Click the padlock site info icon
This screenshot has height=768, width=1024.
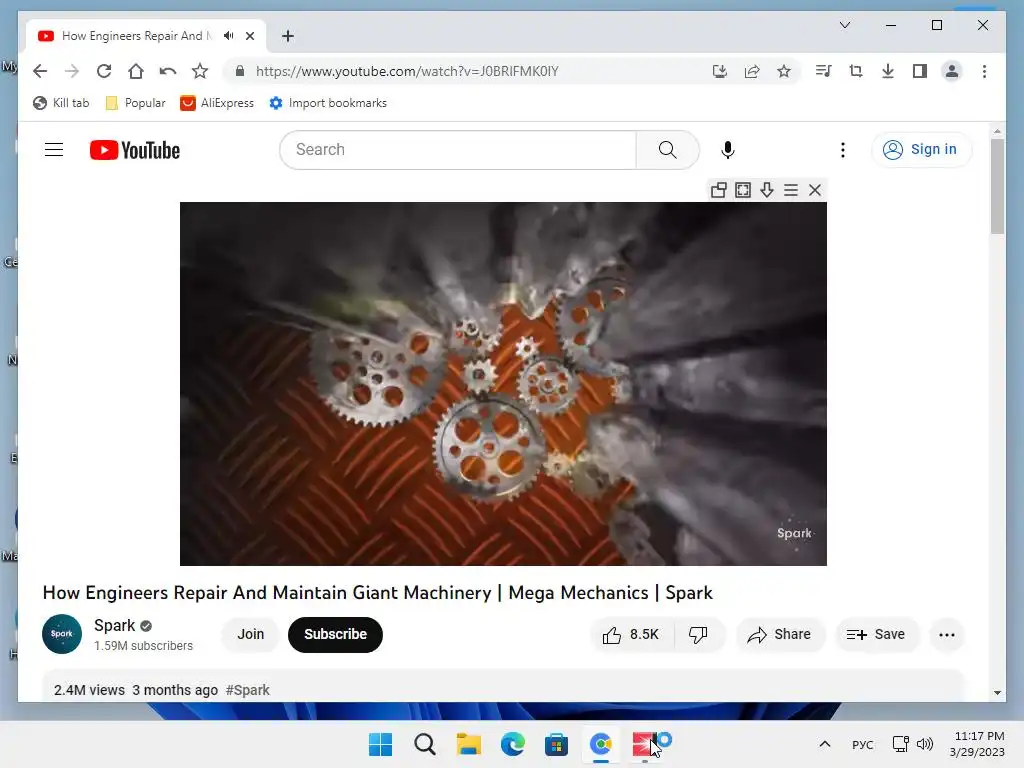[x=240, y=71]
